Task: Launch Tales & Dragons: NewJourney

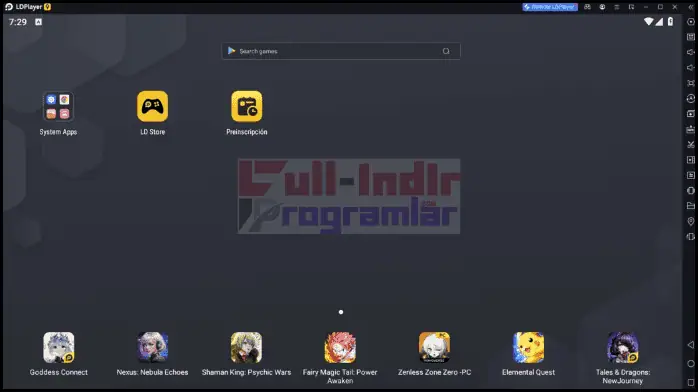Action: tap(622, 348)
